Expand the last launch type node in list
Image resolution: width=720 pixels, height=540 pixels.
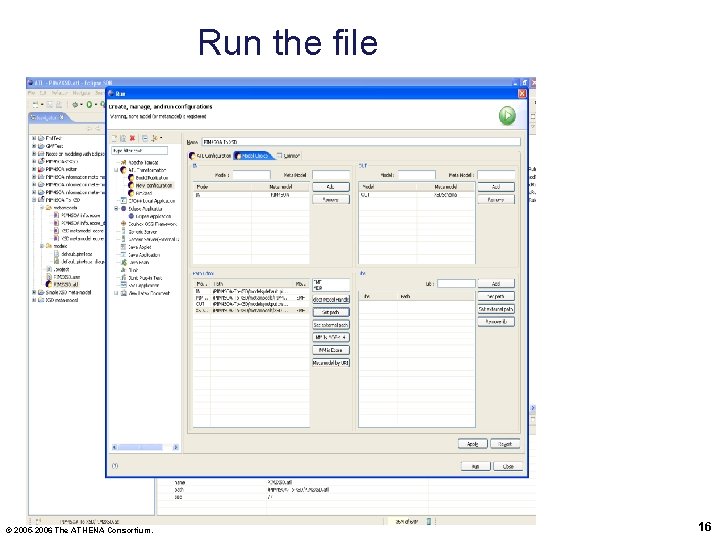[116, 293]
